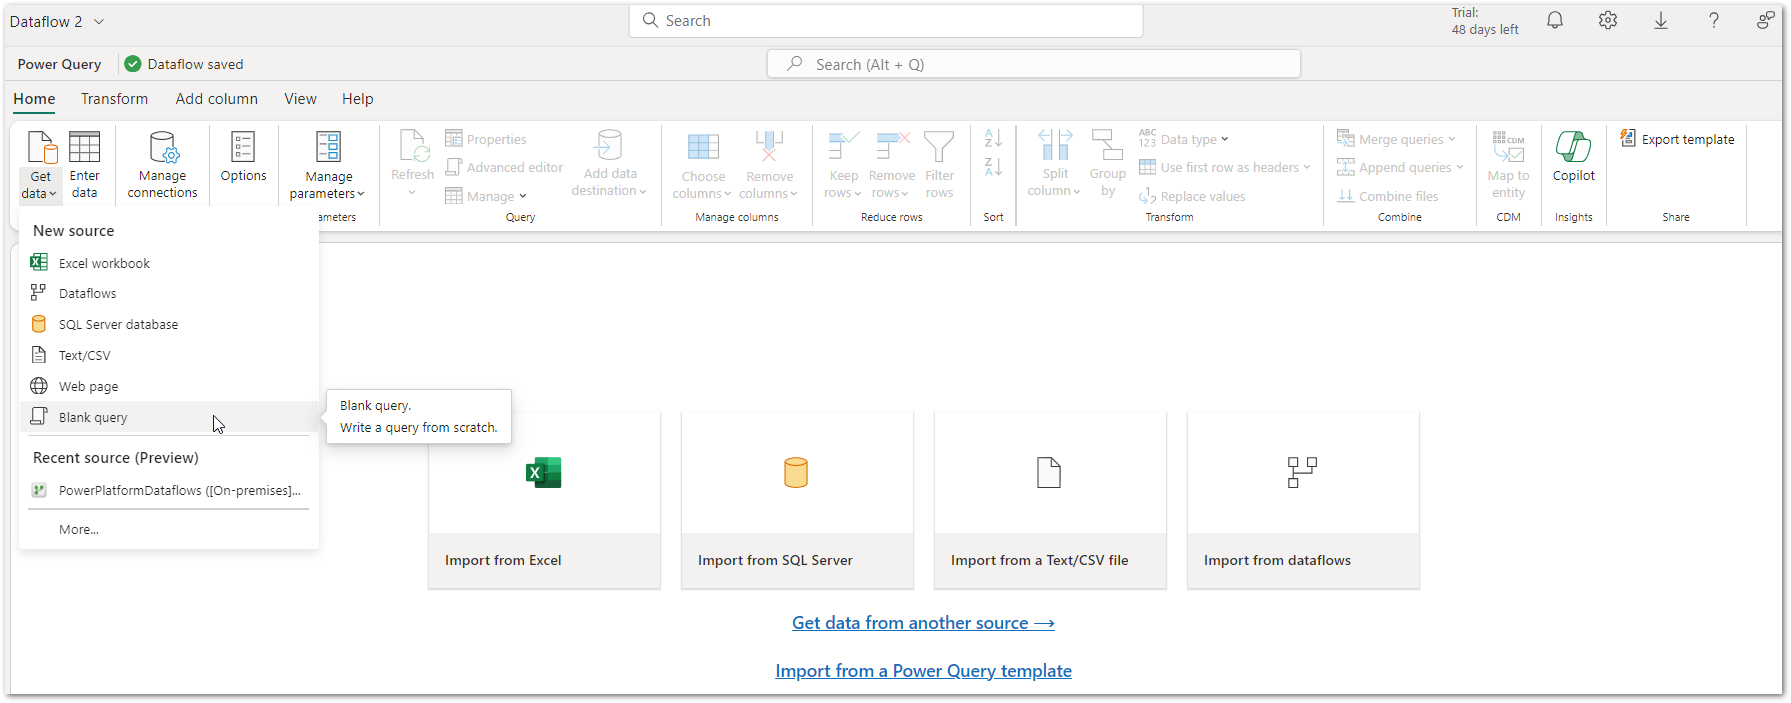Open settings gear icon
Viewport: 1791px width, 703px height.
pos(1607,21)
